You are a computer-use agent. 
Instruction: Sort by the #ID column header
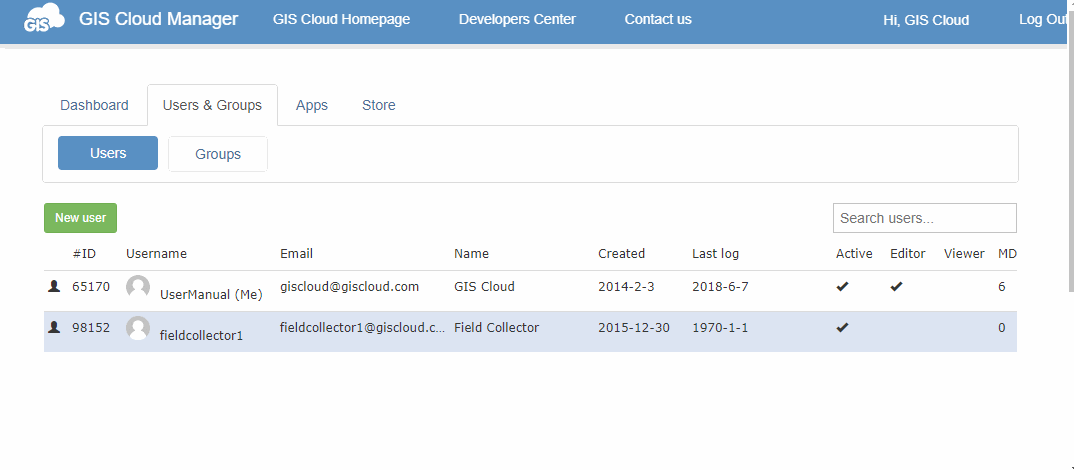point(84,253)
